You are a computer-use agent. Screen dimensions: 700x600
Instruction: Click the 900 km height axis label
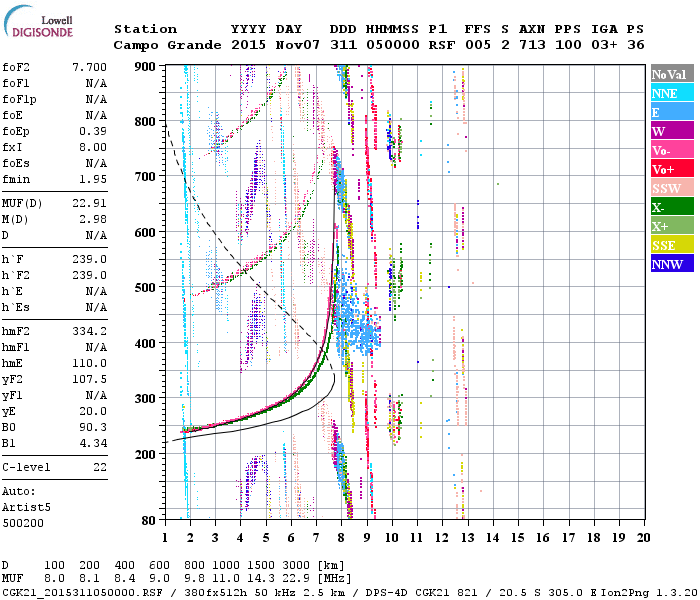click(x=145, y=67)
